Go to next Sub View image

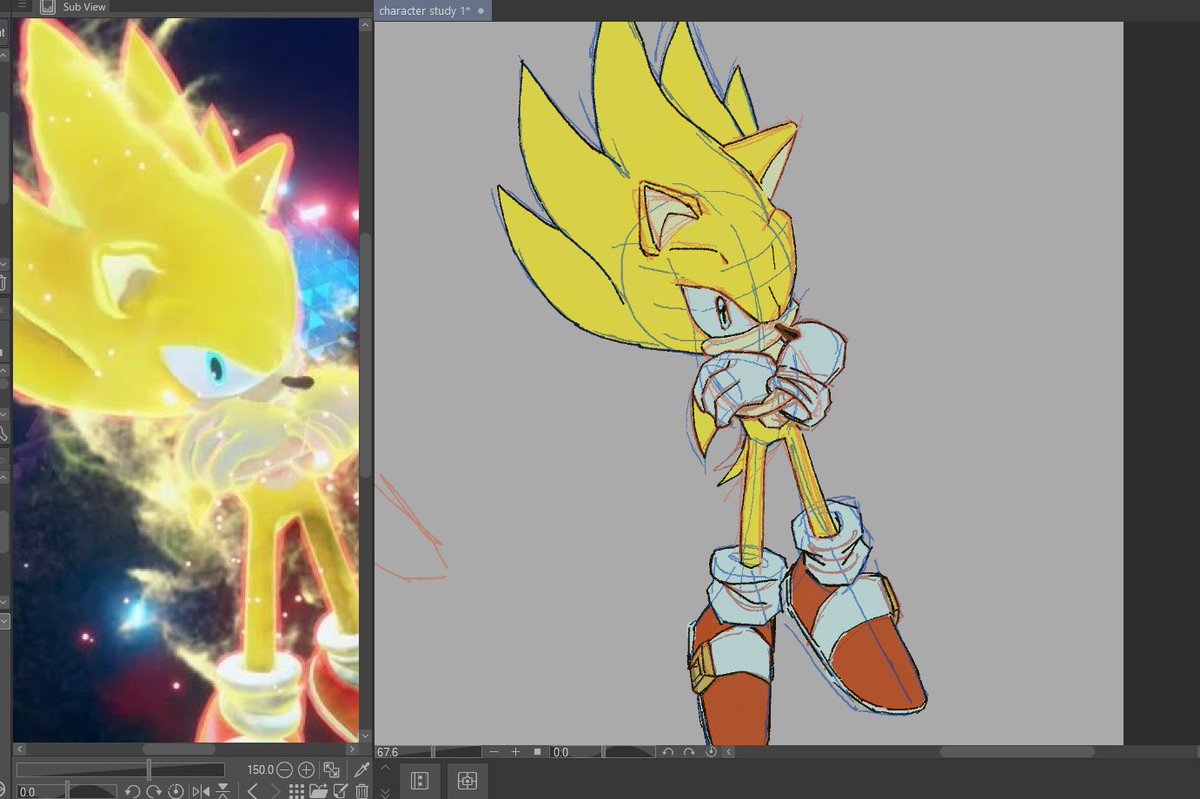[x=275, y=791]
